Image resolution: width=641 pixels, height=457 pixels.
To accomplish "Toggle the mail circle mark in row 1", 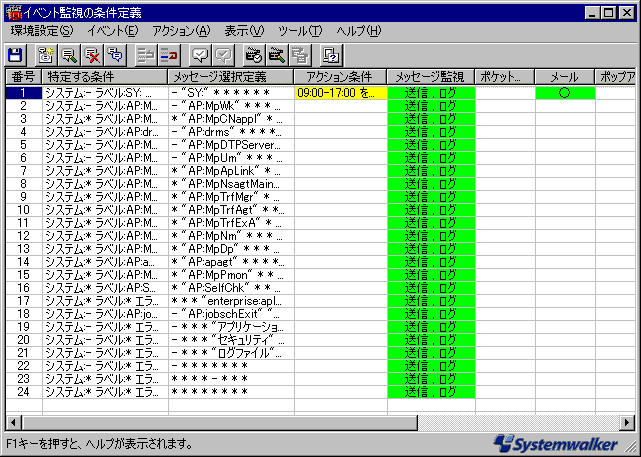I will (564, 93).
